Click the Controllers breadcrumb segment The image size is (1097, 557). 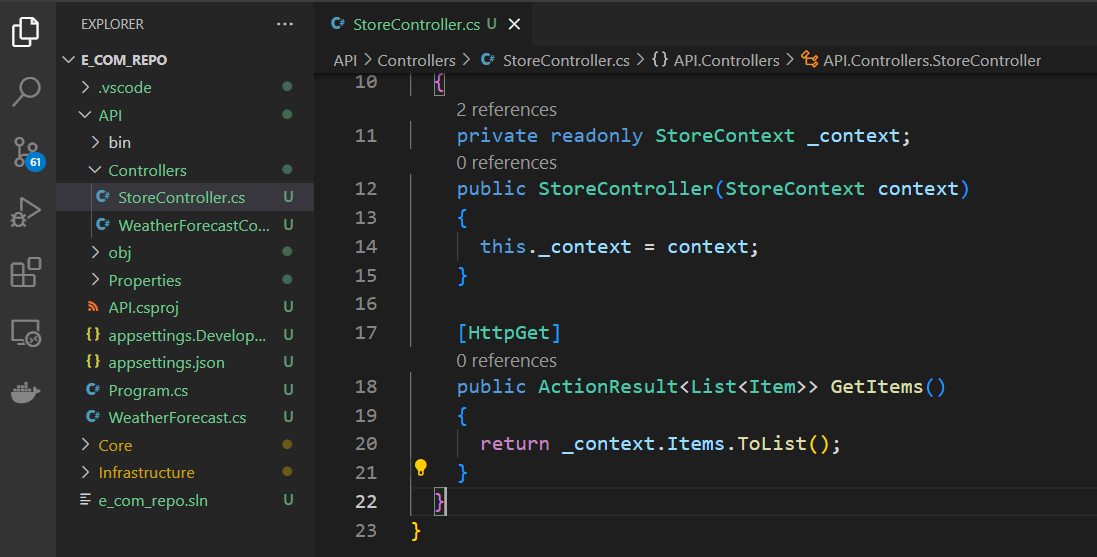click(416, 61)
